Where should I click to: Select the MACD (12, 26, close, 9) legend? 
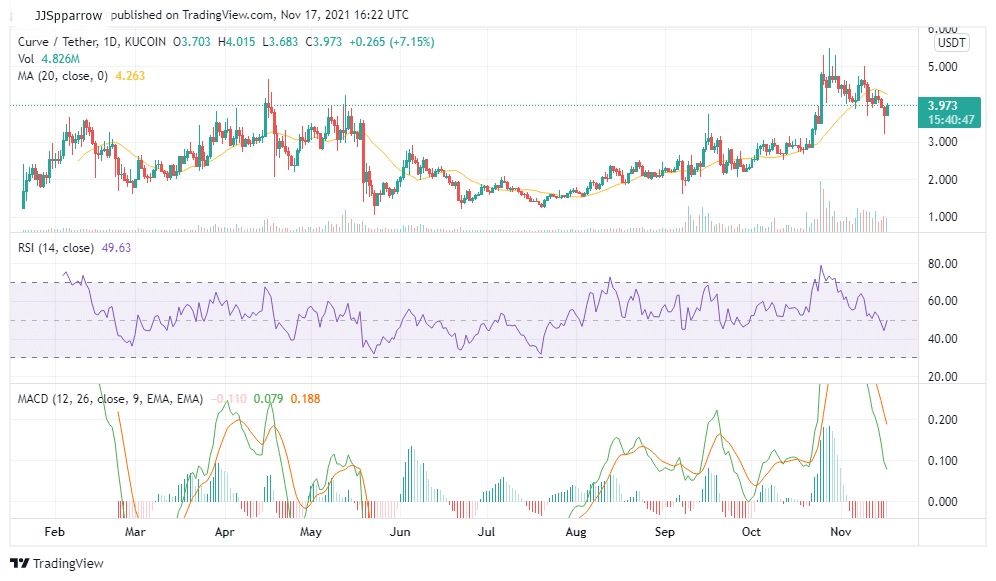[111, 399]
